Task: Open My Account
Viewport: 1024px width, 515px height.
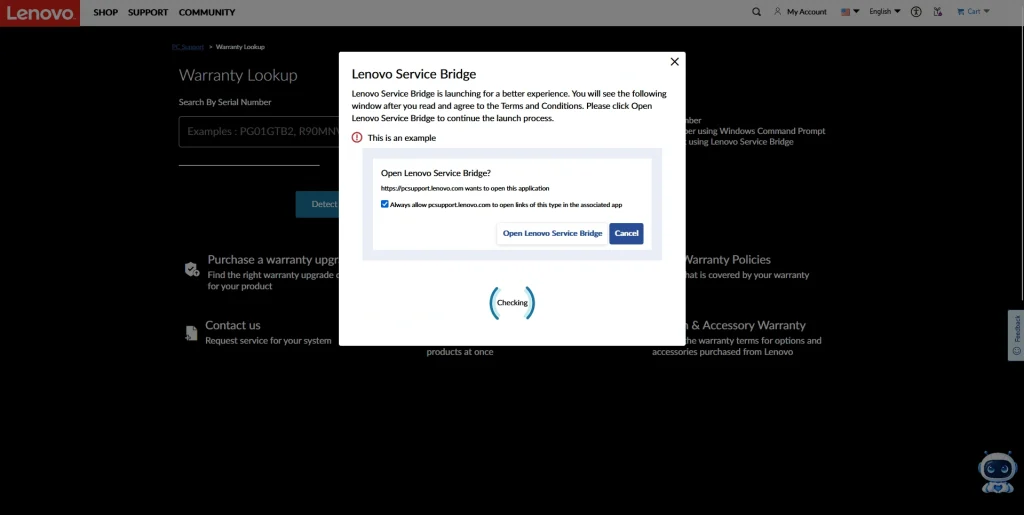Action: [800, 12]
